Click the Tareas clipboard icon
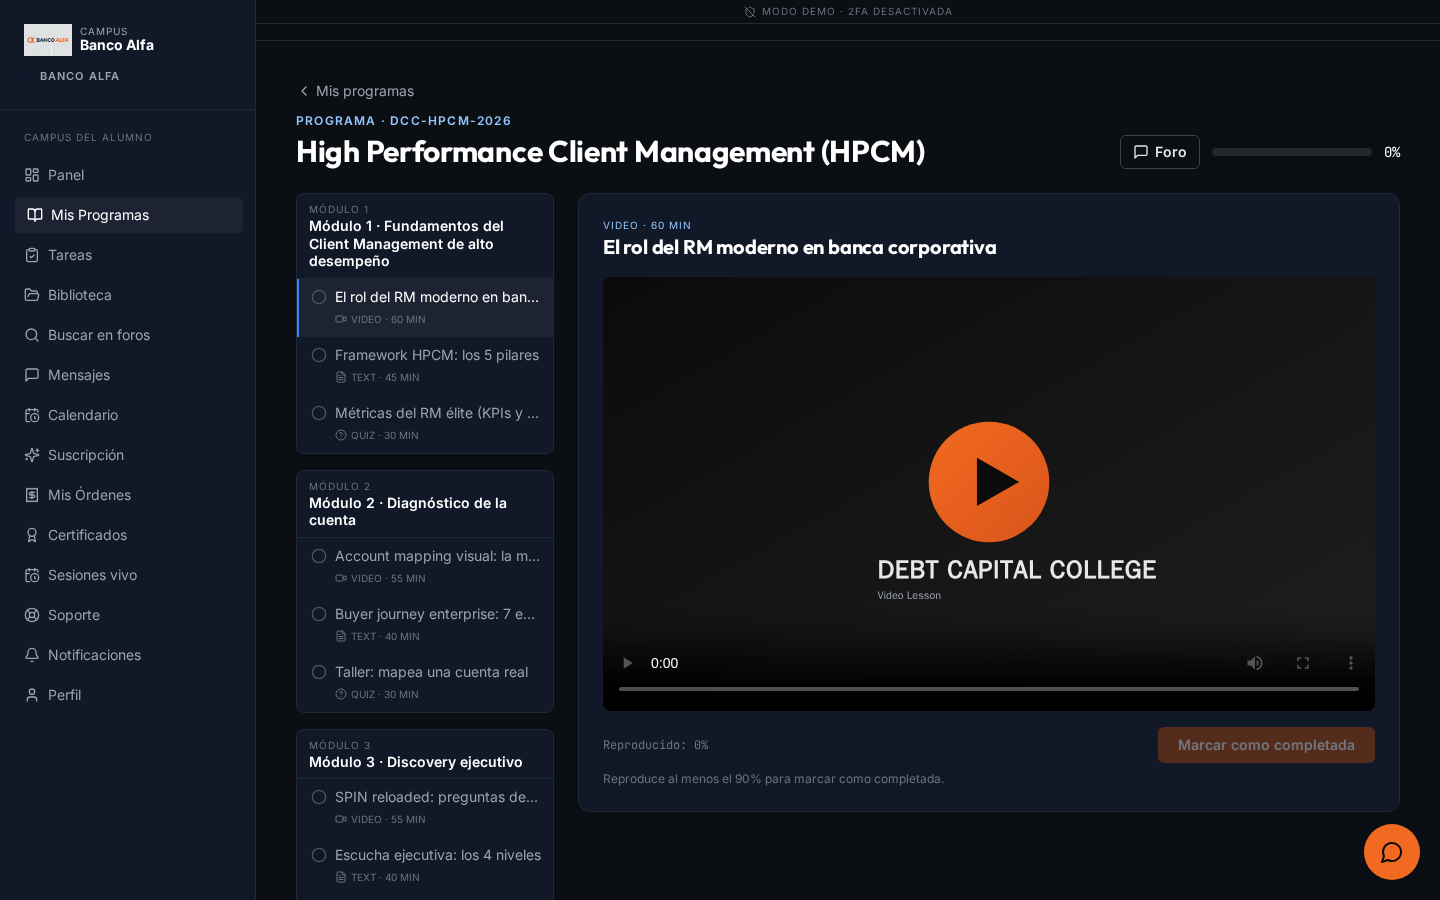Image resolution: width=1440 pixels, height=900 pixels. point(32,255)
